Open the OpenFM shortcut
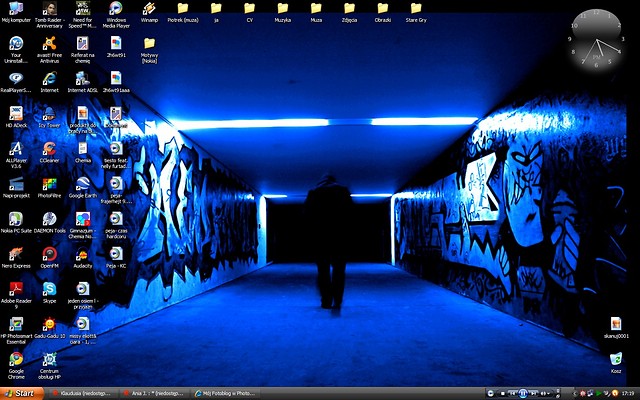This screenshot has width=640, height=400. pos(49,258)
